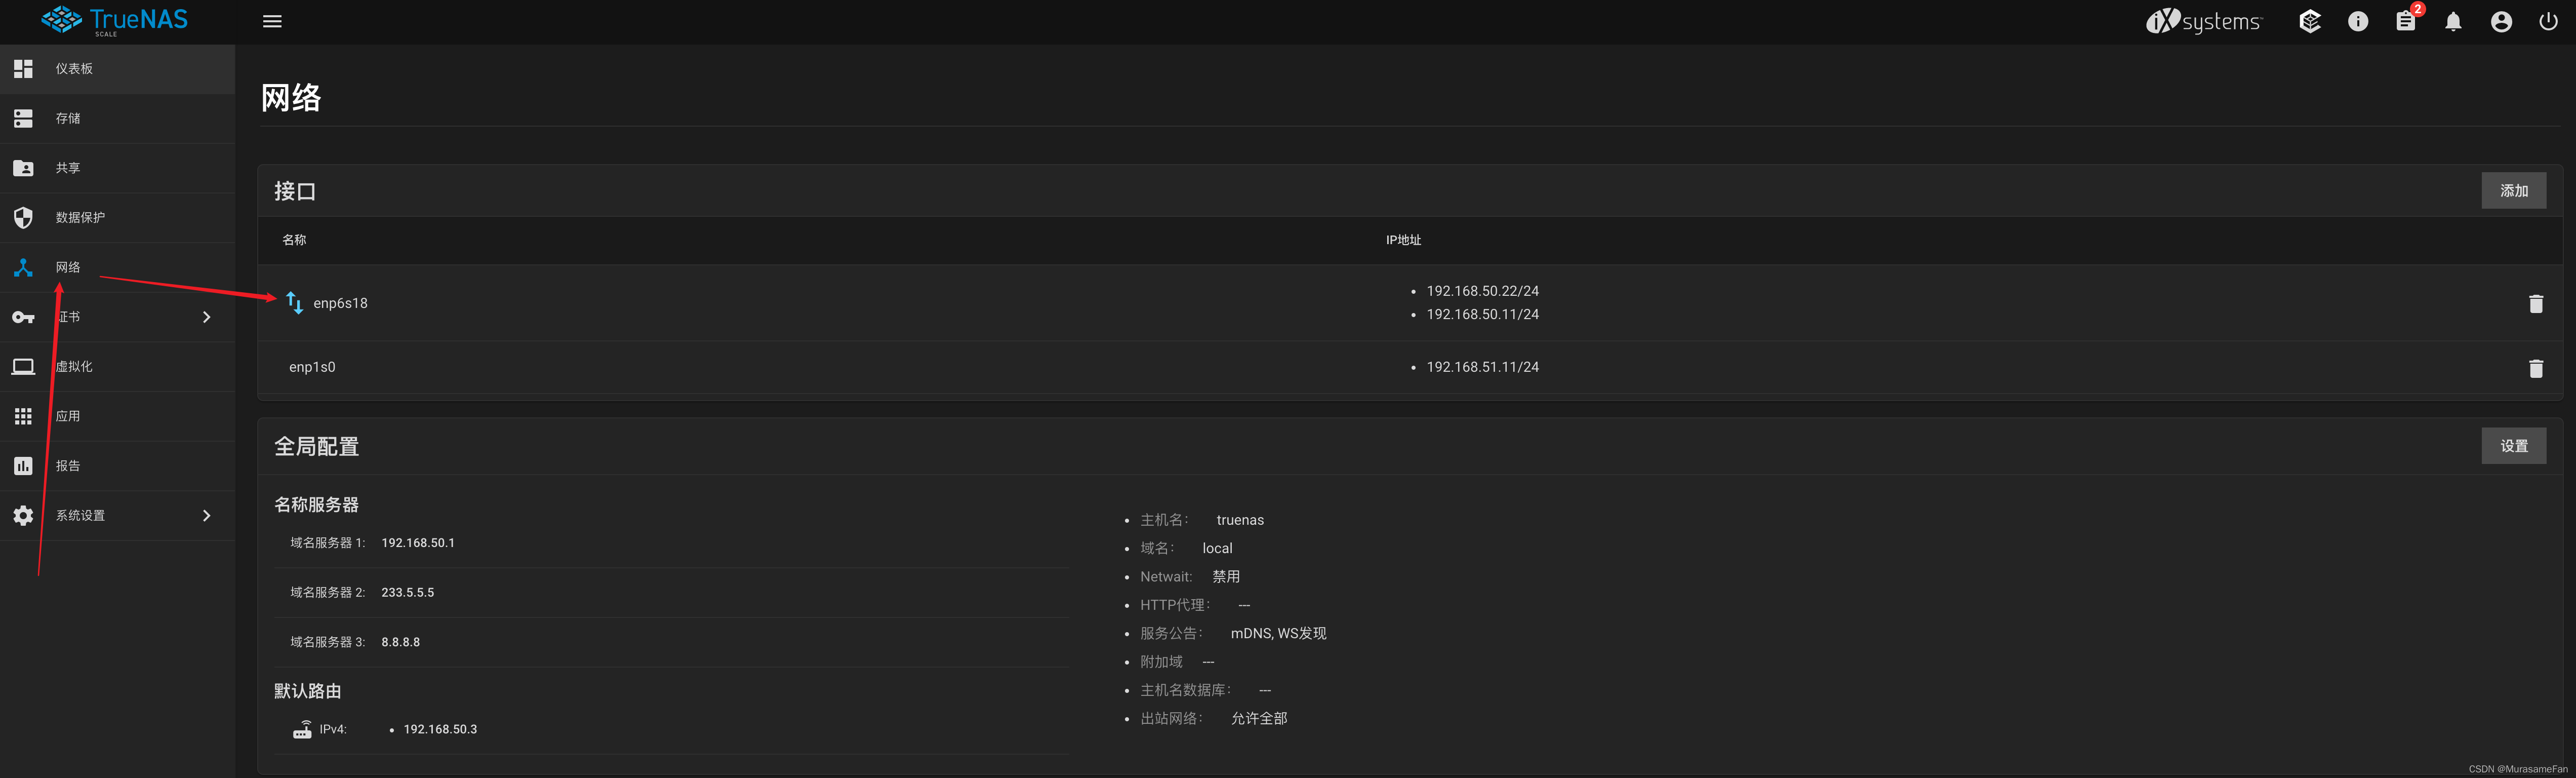Delete the enp1s0 interface with trash icon
2576x778 pixels.
pos(2535,368)
